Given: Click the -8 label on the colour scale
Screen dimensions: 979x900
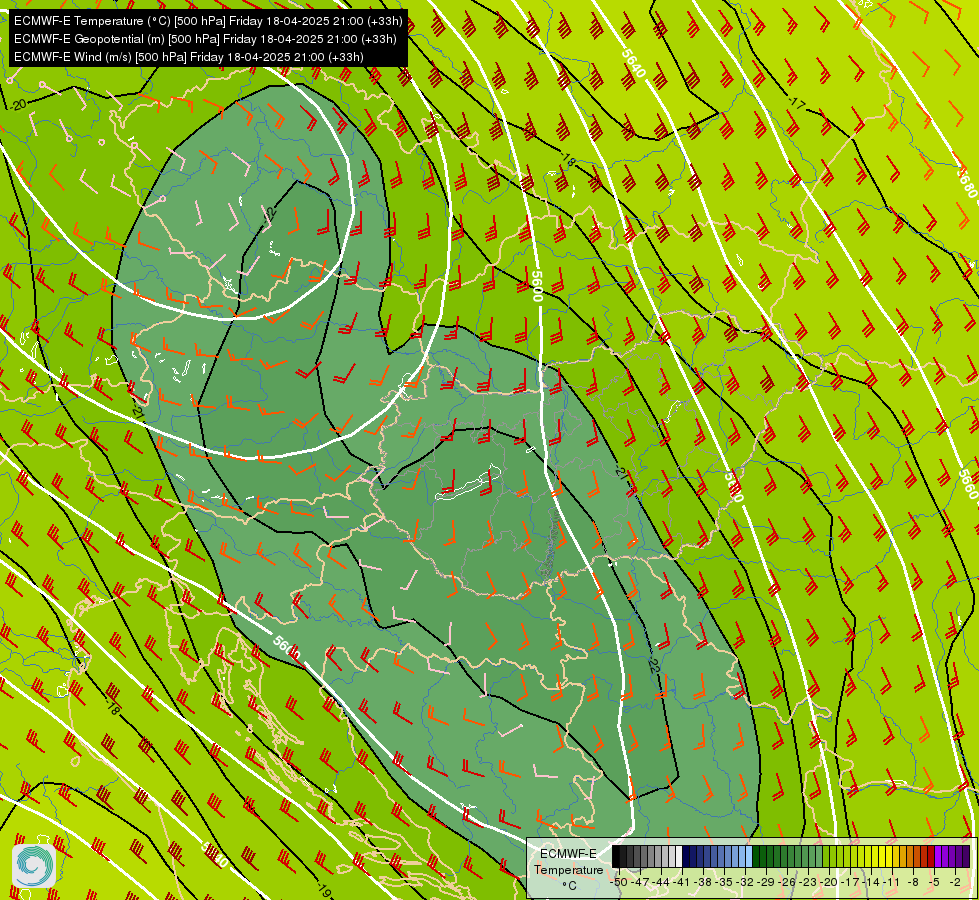Looking at the screenshot, I should (913, 882).
